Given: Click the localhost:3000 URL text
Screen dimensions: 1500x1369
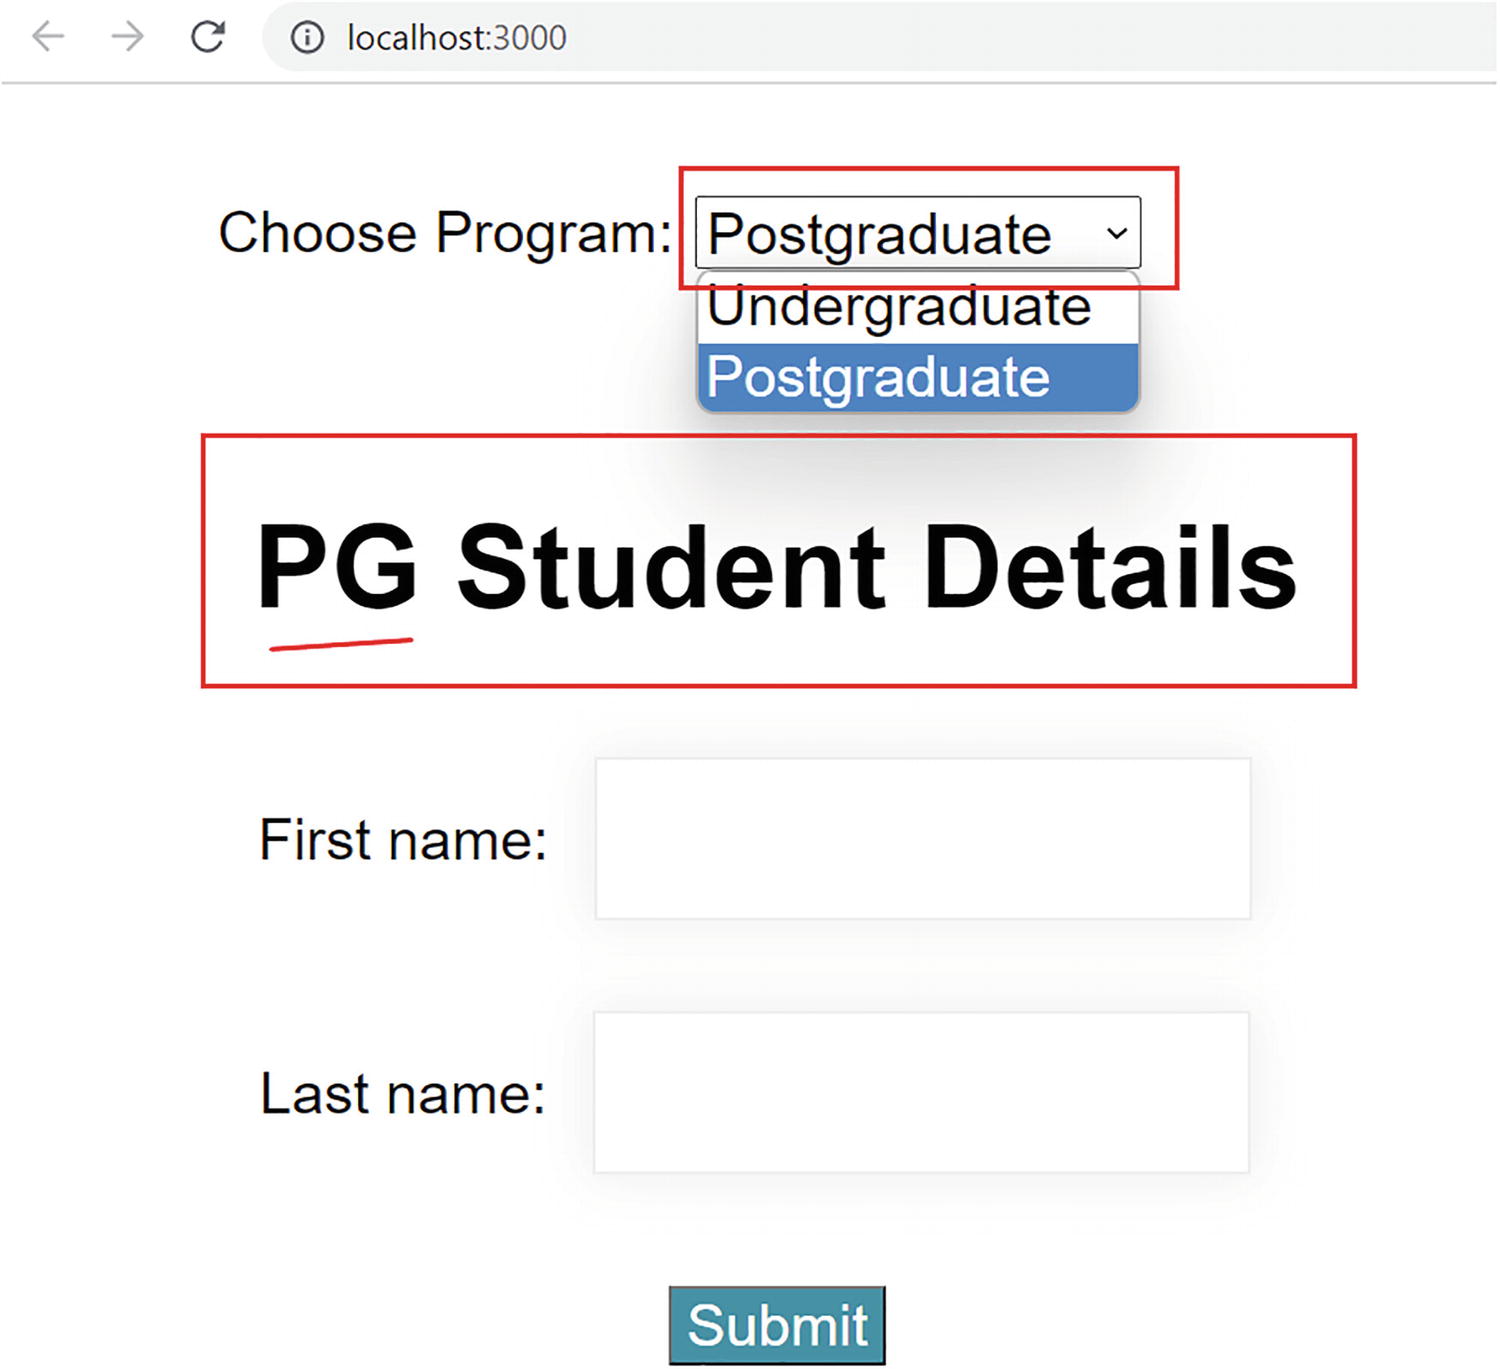Looking at the screenshot, I should click(x=456, y=38).
